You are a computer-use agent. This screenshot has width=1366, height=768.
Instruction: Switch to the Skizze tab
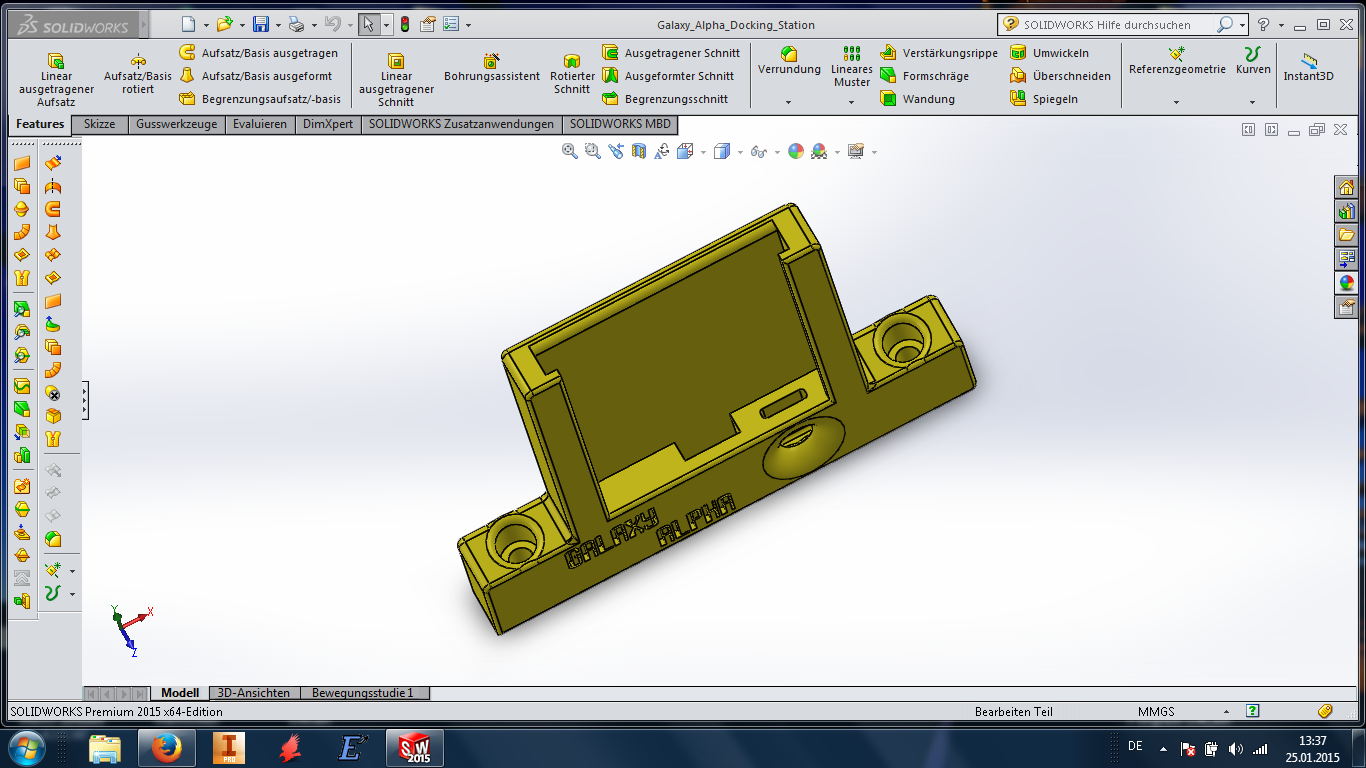point(99,125)
